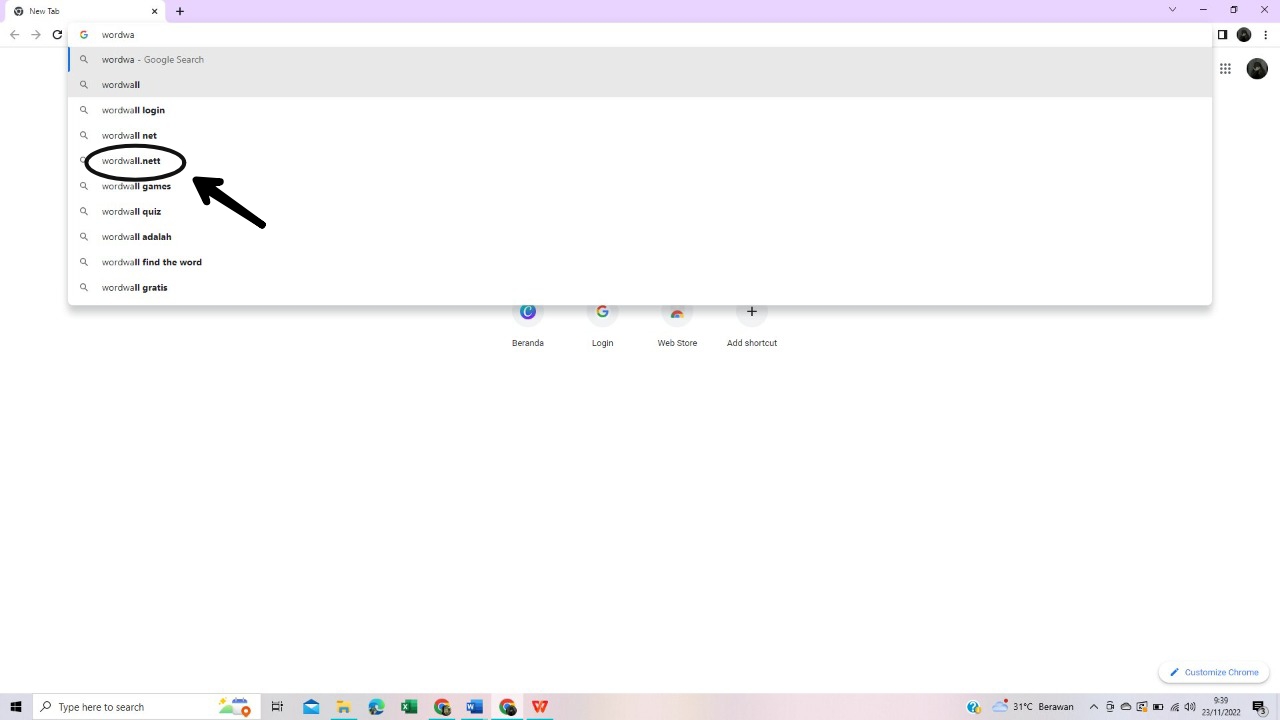Screen dimensions: 1280x720
Task: Click the battery status tray icon
Action: 1158,707
